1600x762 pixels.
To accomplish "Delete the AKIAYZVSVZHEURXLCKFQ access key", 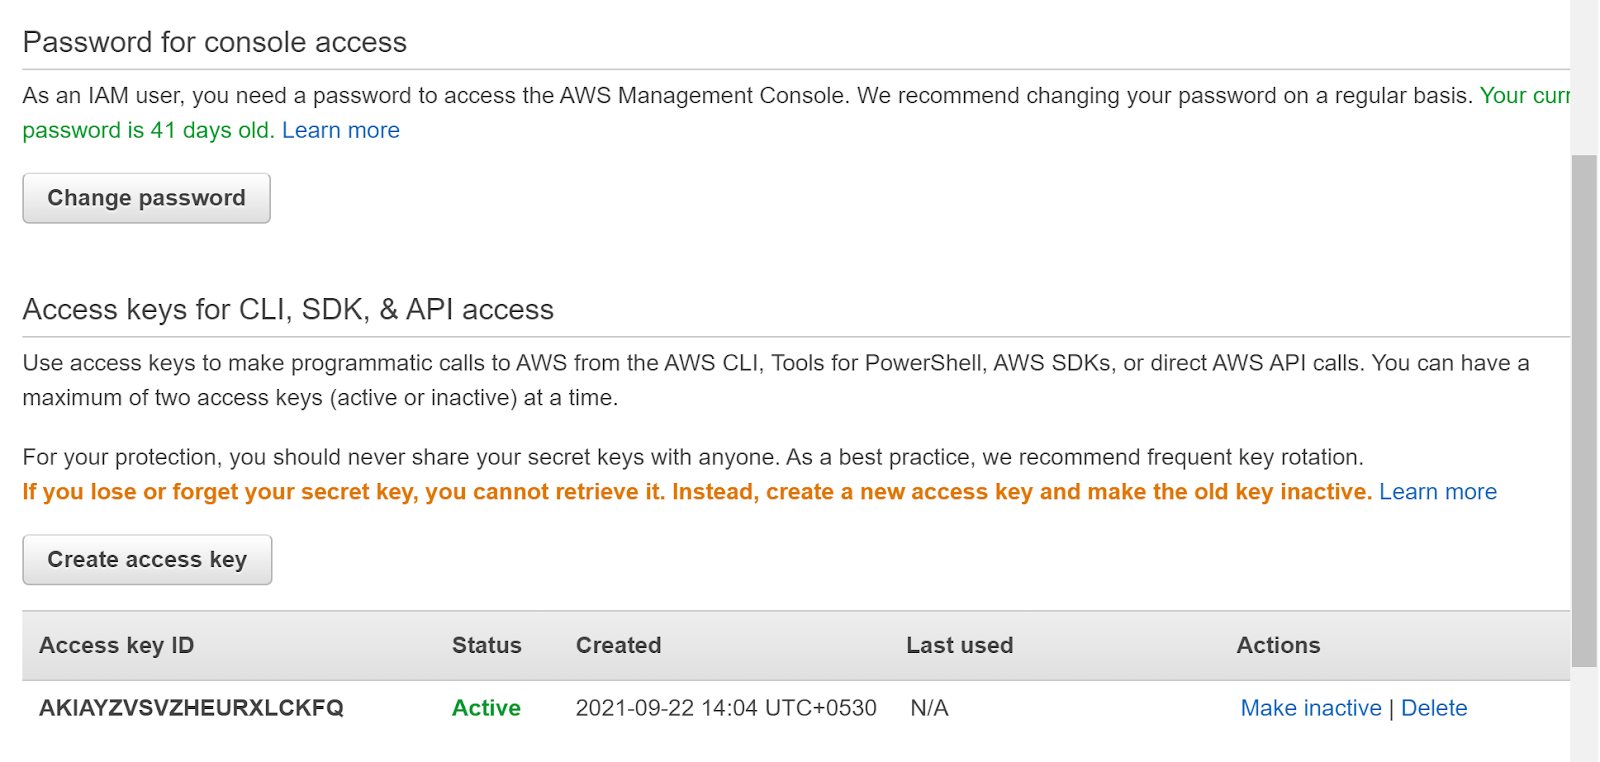I will (x=1433, y=708).
